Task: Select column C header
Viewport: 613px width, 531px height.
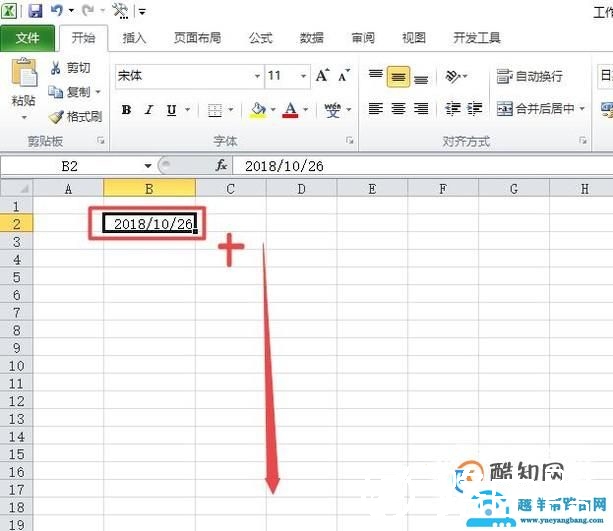Action: 231,189
